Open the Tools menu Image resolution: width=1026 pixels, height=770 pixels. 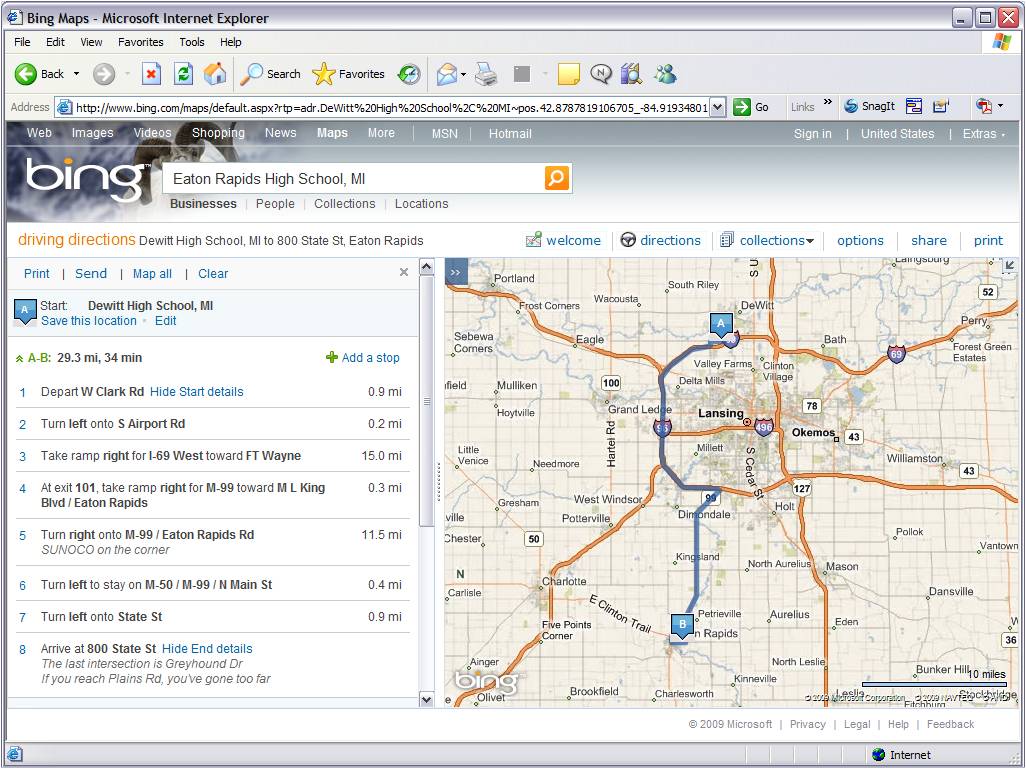192,42
